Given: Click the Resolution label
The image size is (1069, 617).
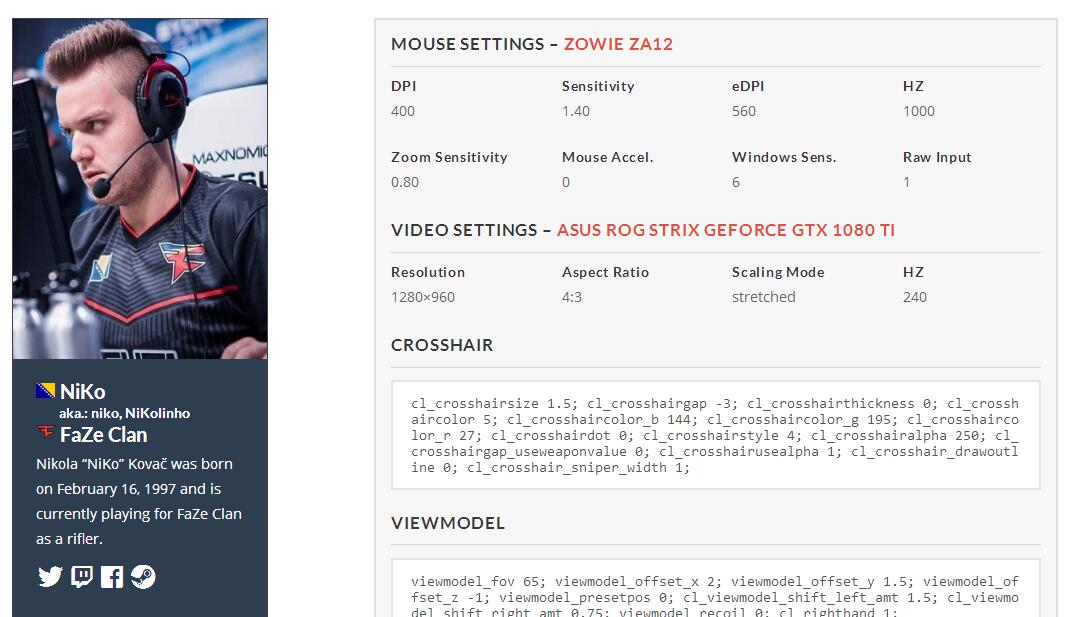Looking at the screenshot, I should tap(427, 272).
